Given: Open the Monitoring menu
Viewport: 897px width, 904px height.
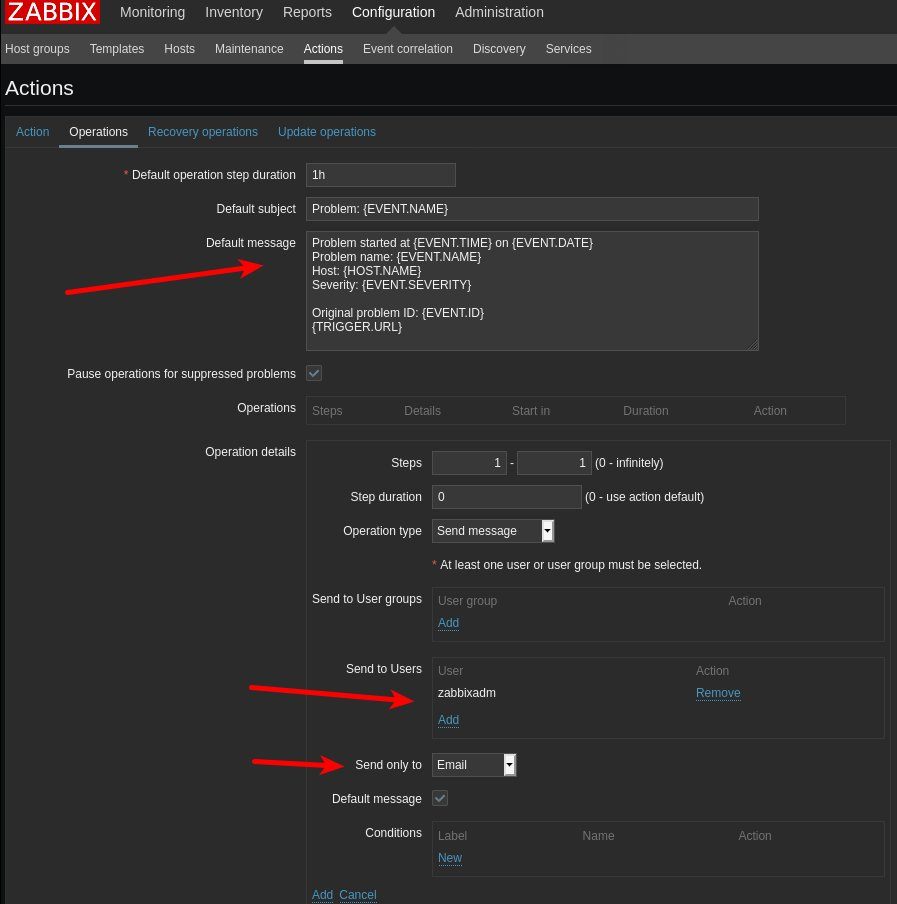Looking at the screenshot, I should pos(152,12).
